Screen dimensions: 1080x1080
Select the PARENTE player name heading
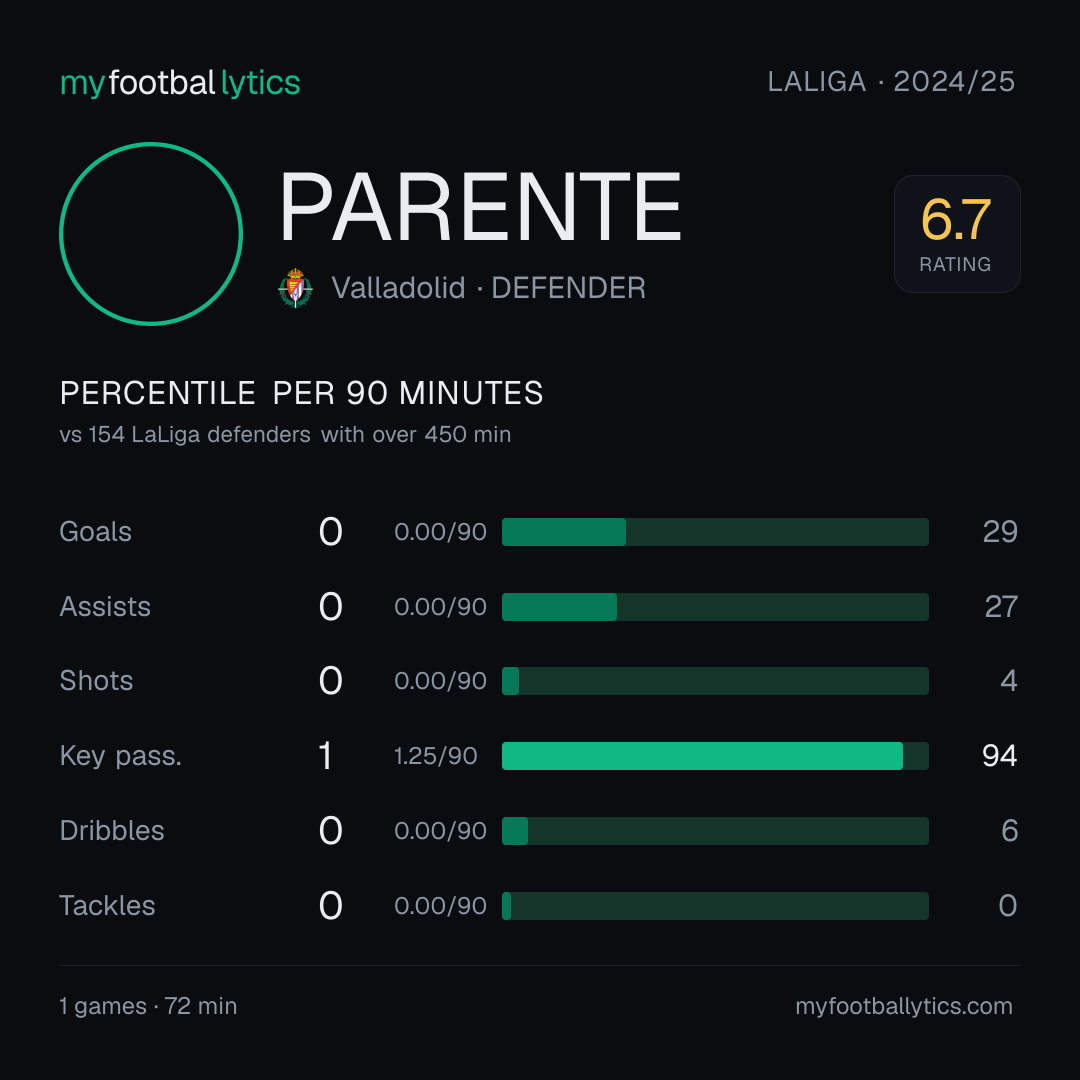pos(480,207)
